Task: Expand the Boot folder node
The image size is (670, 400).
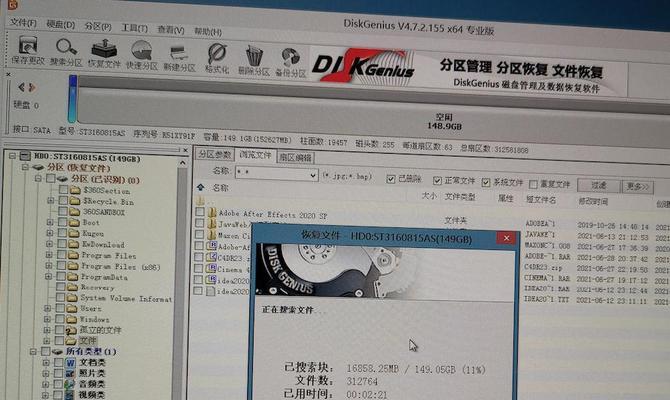Action: 50,222
